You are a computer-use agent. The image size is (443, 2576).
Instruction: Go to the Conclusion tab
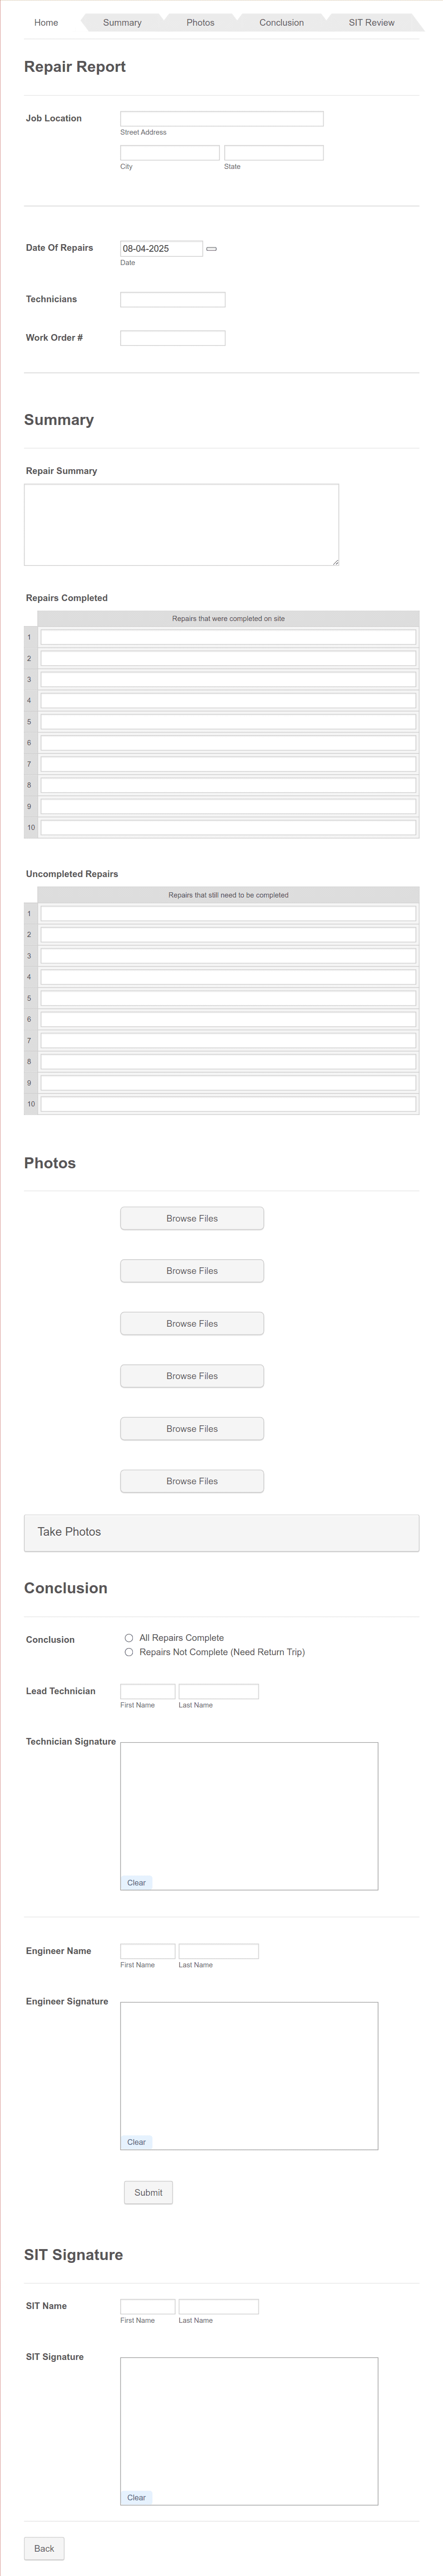281,22
